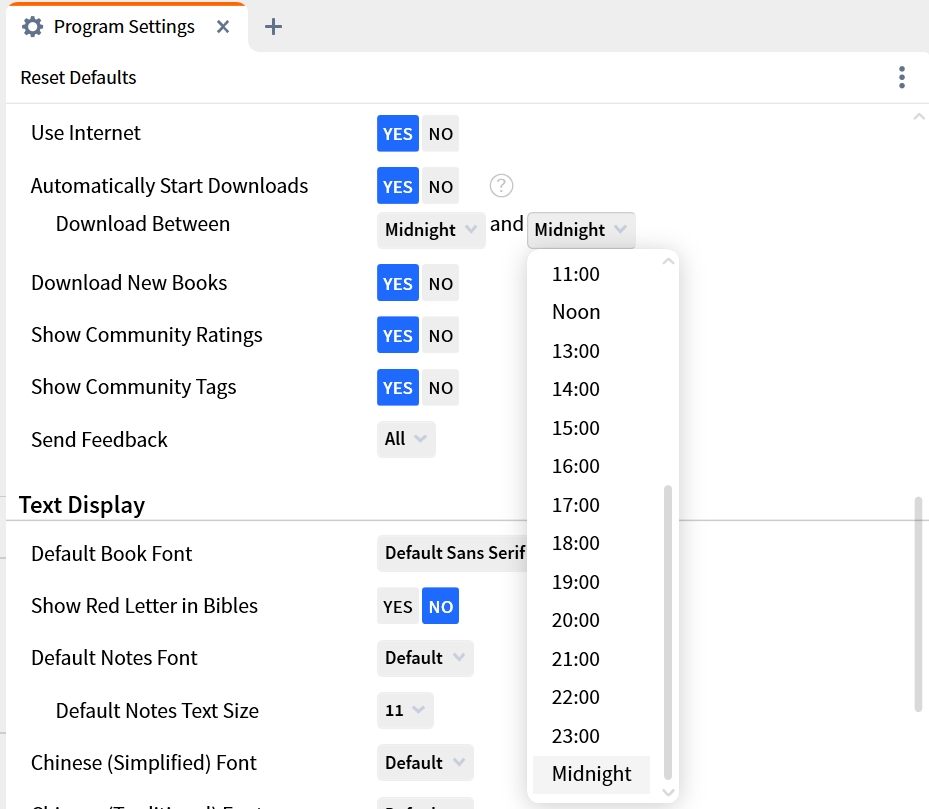Image resolution: width=929 pixels, height=809 pixels.
Task: Open the Default Notes Font dropdown
Action: coord(425,658)
